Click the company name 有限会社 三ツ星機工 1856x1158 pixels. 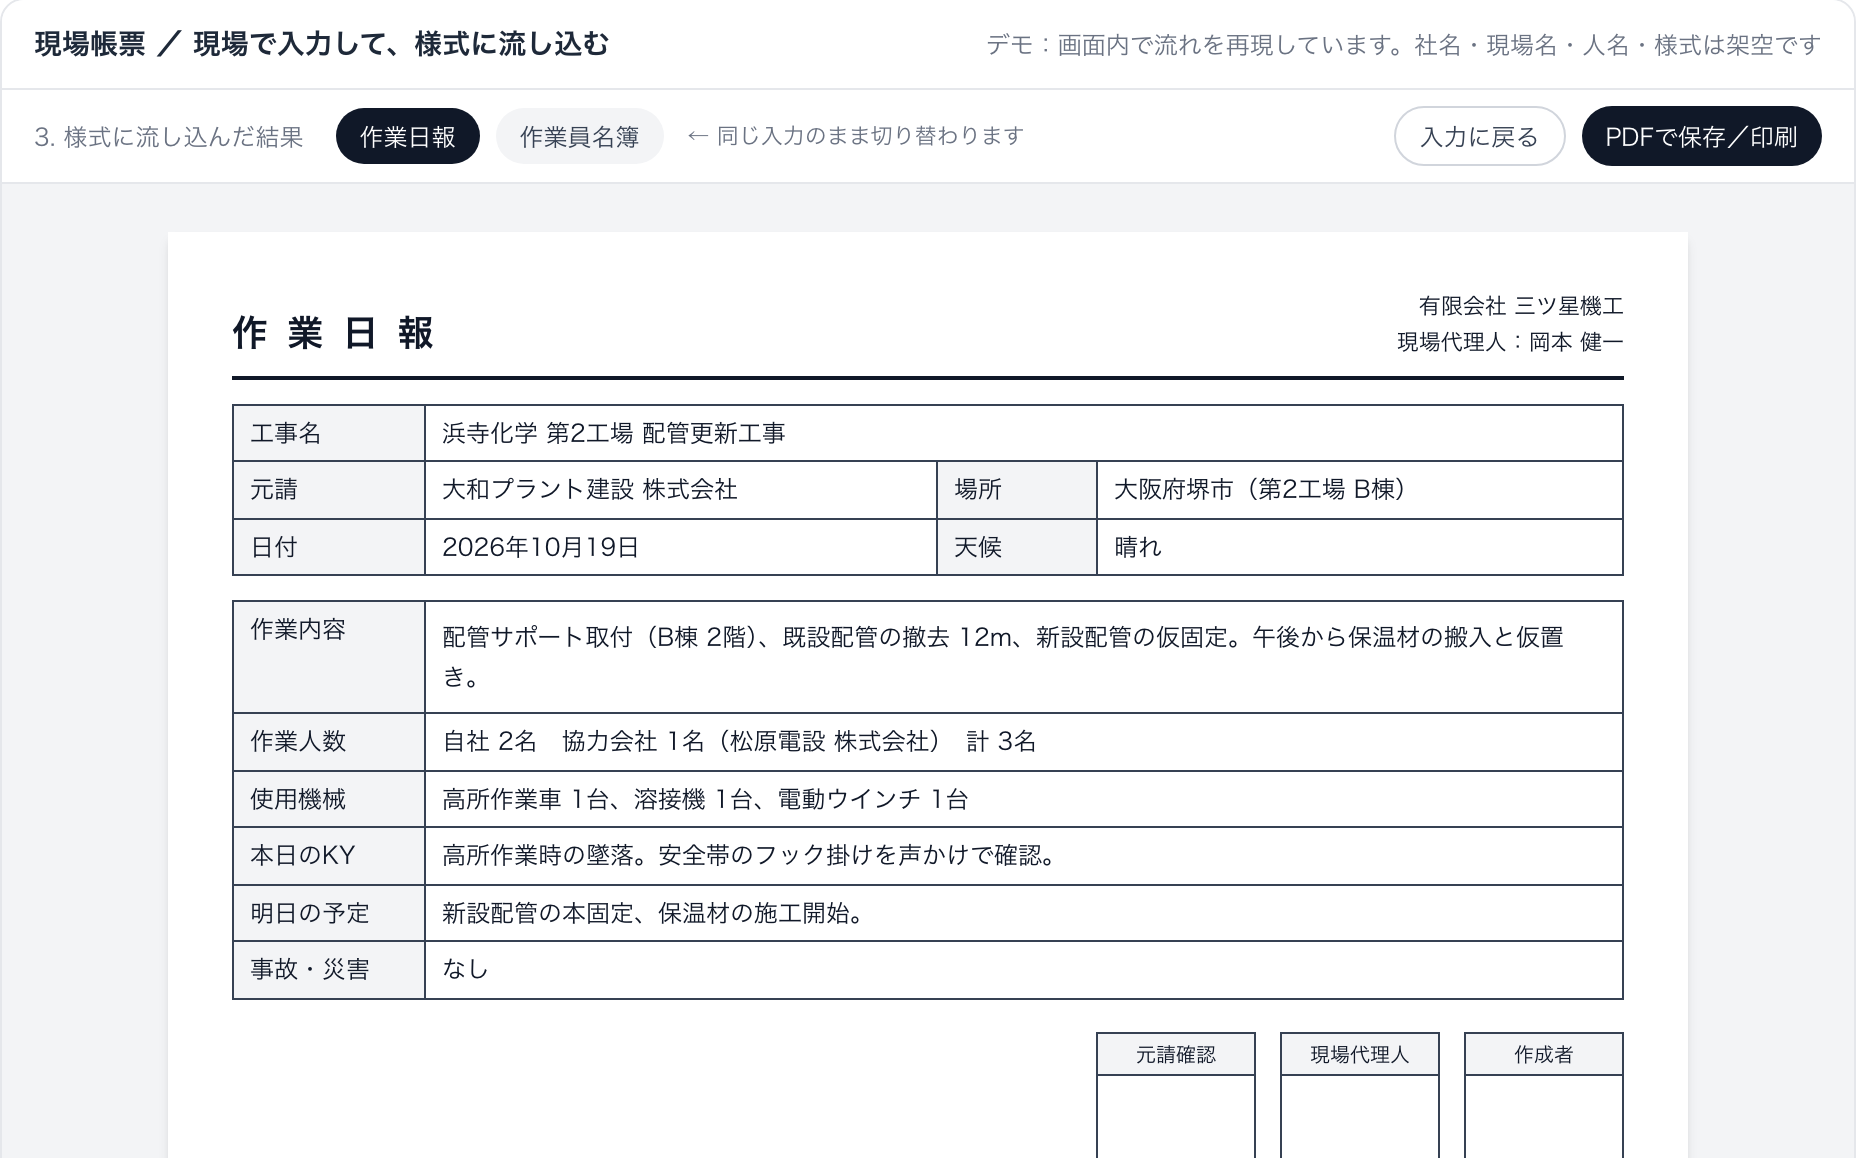[x=1520, y=306]
